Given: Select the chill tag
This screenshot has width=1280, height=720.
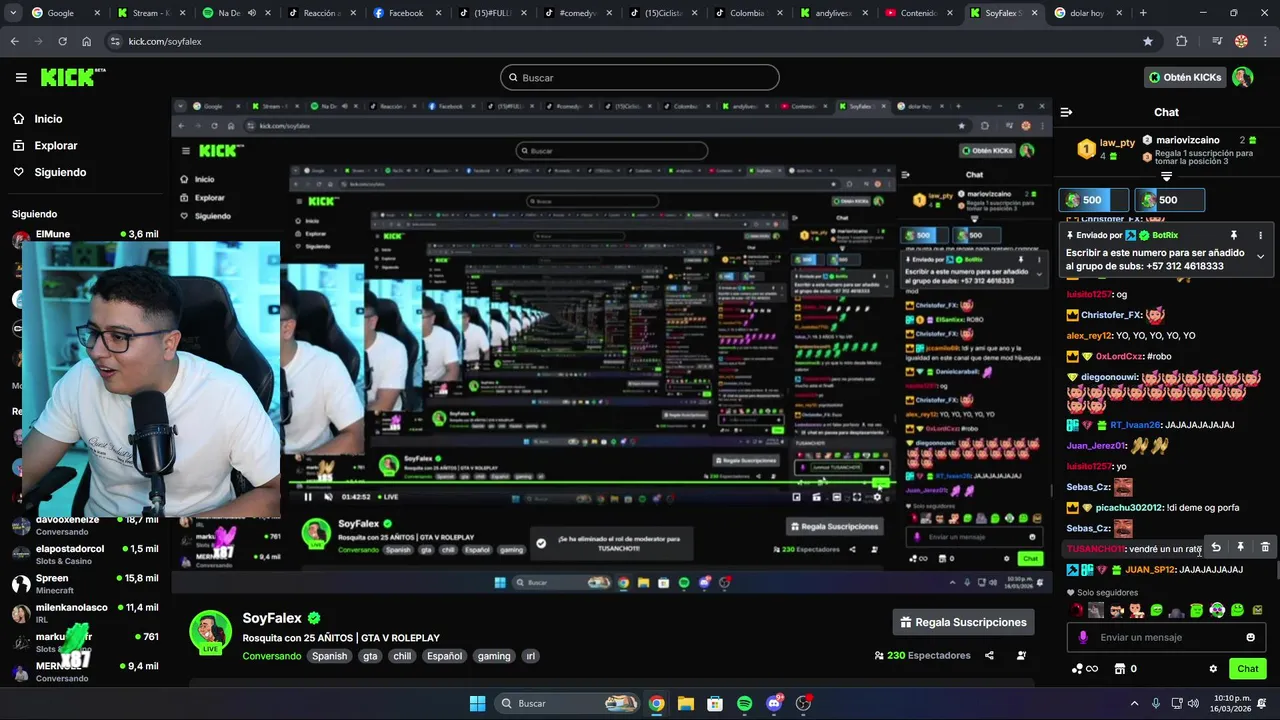Looking at the screenshot, I should point(402,656).
